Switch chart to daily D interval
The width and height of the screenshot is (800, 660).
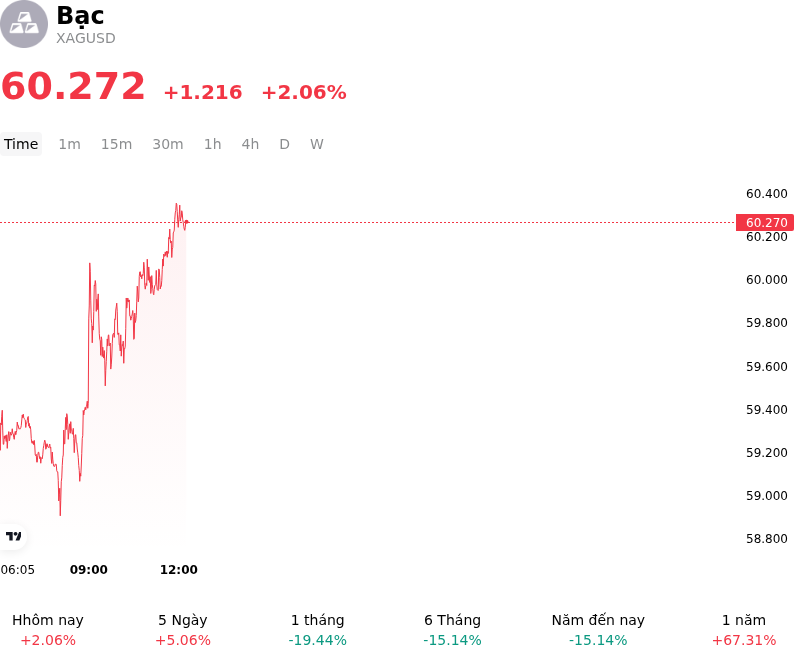point(285,144)
